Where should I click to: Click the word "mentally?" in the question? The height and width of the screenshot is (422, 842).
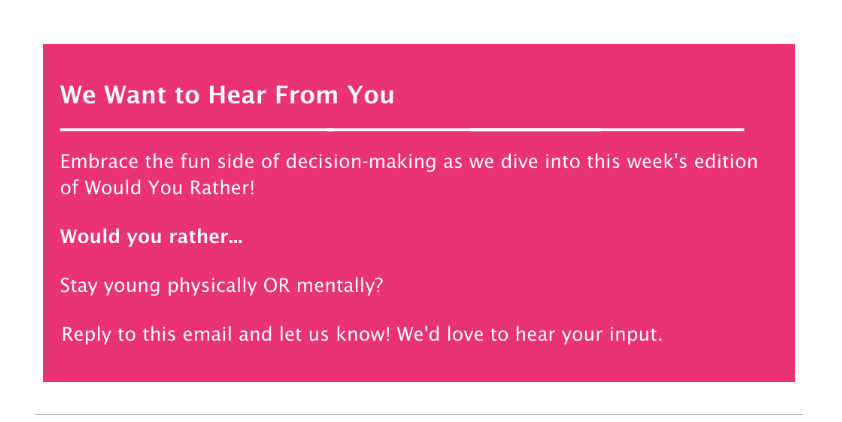[340, 286]
